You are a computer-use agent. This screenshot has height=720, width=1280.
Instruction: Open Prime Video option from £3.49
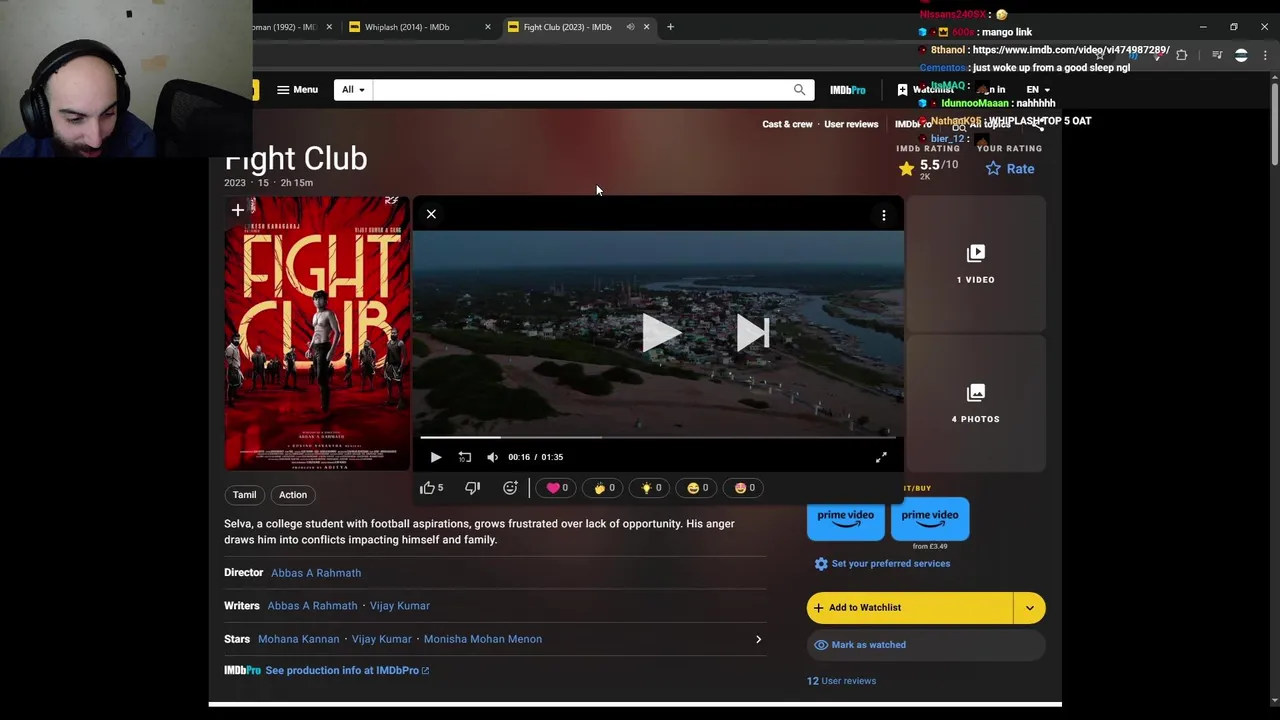(930, 519)
